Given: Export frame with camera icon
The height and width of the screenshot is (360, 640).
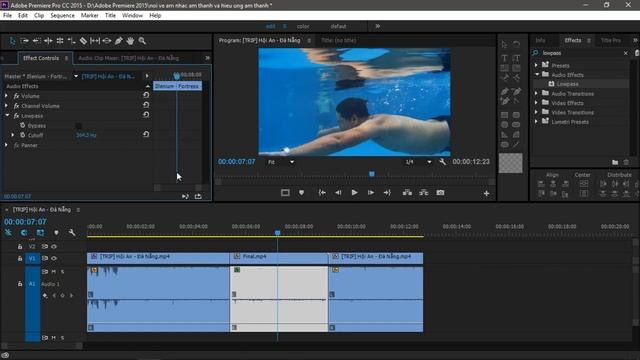Looking at the screenshot, I should [440, 193].
